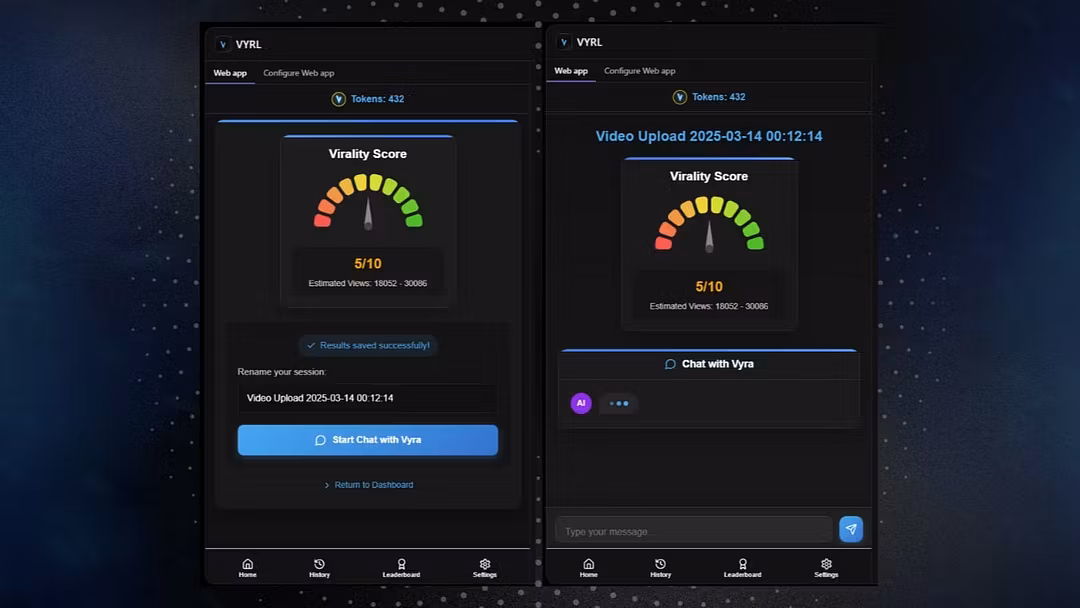Click the Rename your session label

pyautogui.click(x=282, y=372)
